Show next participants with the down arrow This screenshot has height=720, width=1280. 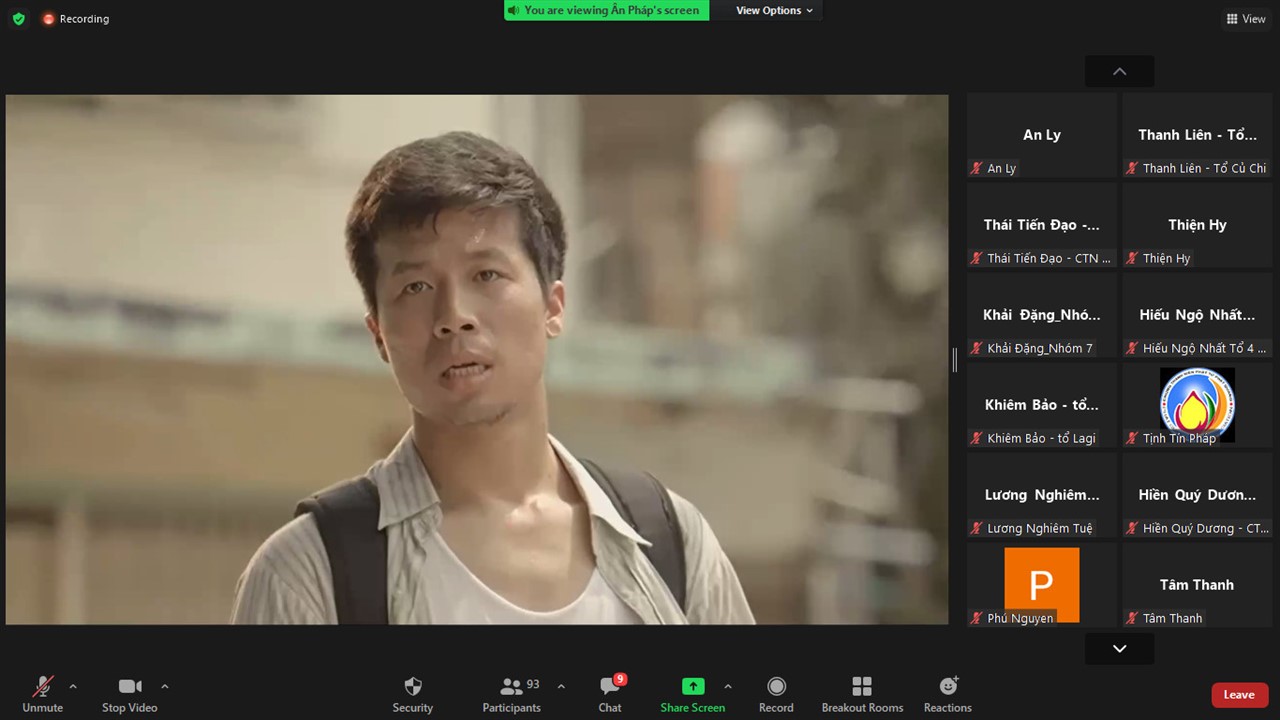1120,649
